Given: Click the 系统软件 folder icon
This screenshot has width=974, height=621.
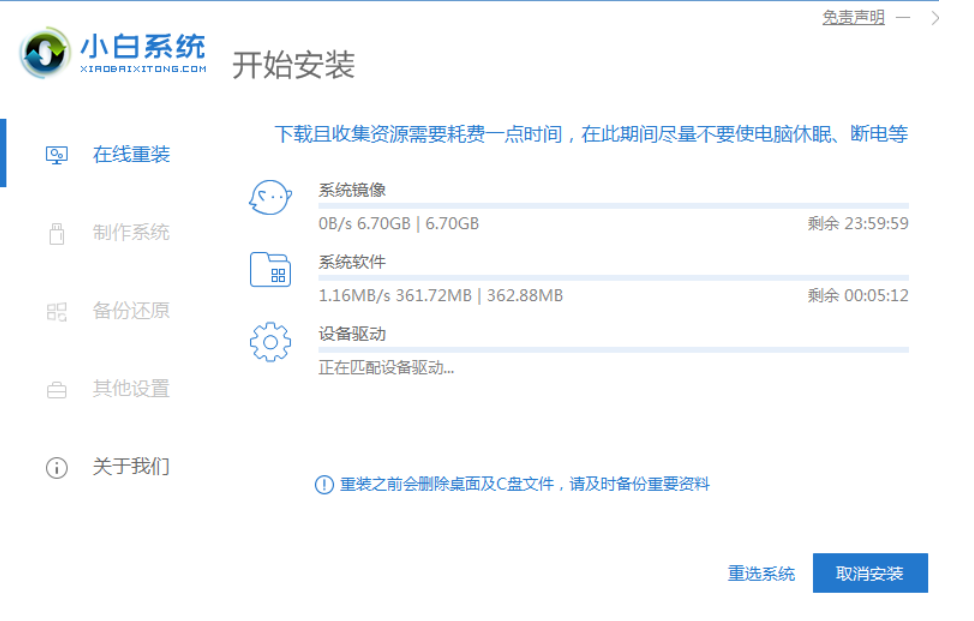Looking at the screenshot, I should coord(270,270).
